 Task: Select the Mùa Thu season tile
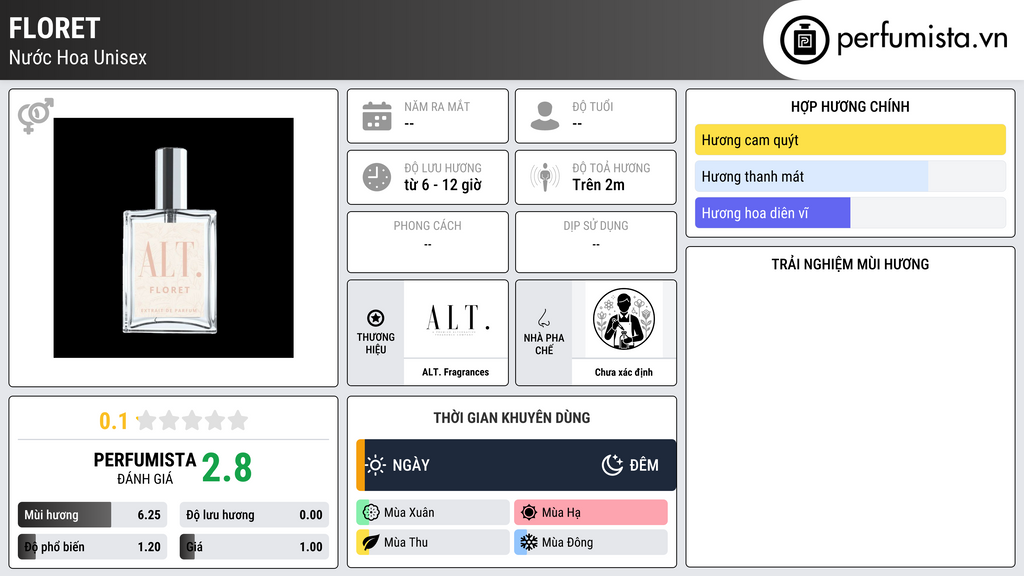point(433,542)
